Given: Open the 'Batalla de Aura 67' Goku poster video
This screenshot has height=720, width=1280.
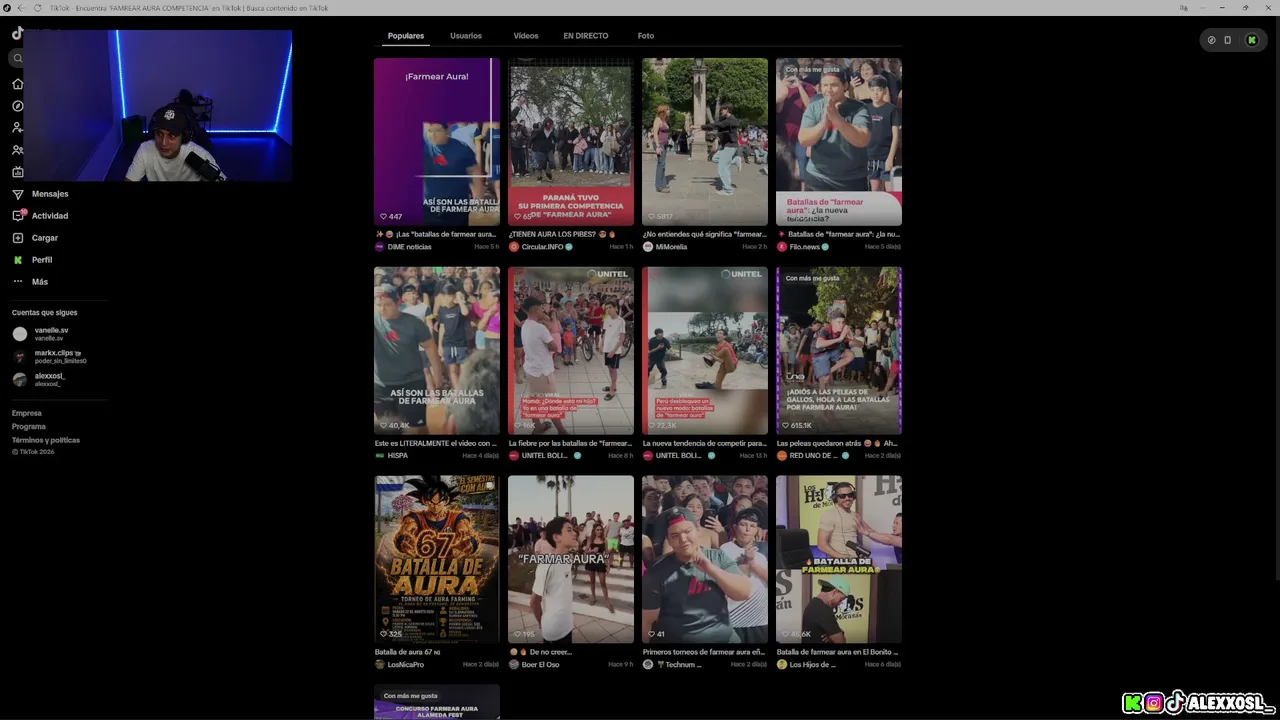Looking at the screenshot, I should point(437,559).
